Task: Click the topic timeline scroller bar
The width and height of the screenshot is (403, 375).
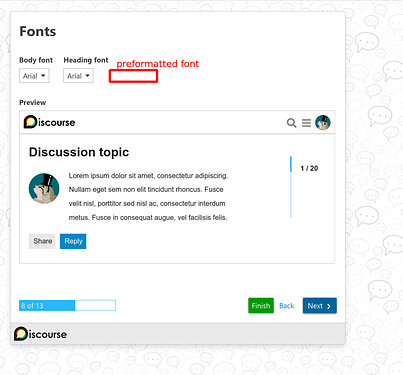Action: point(291,187)
